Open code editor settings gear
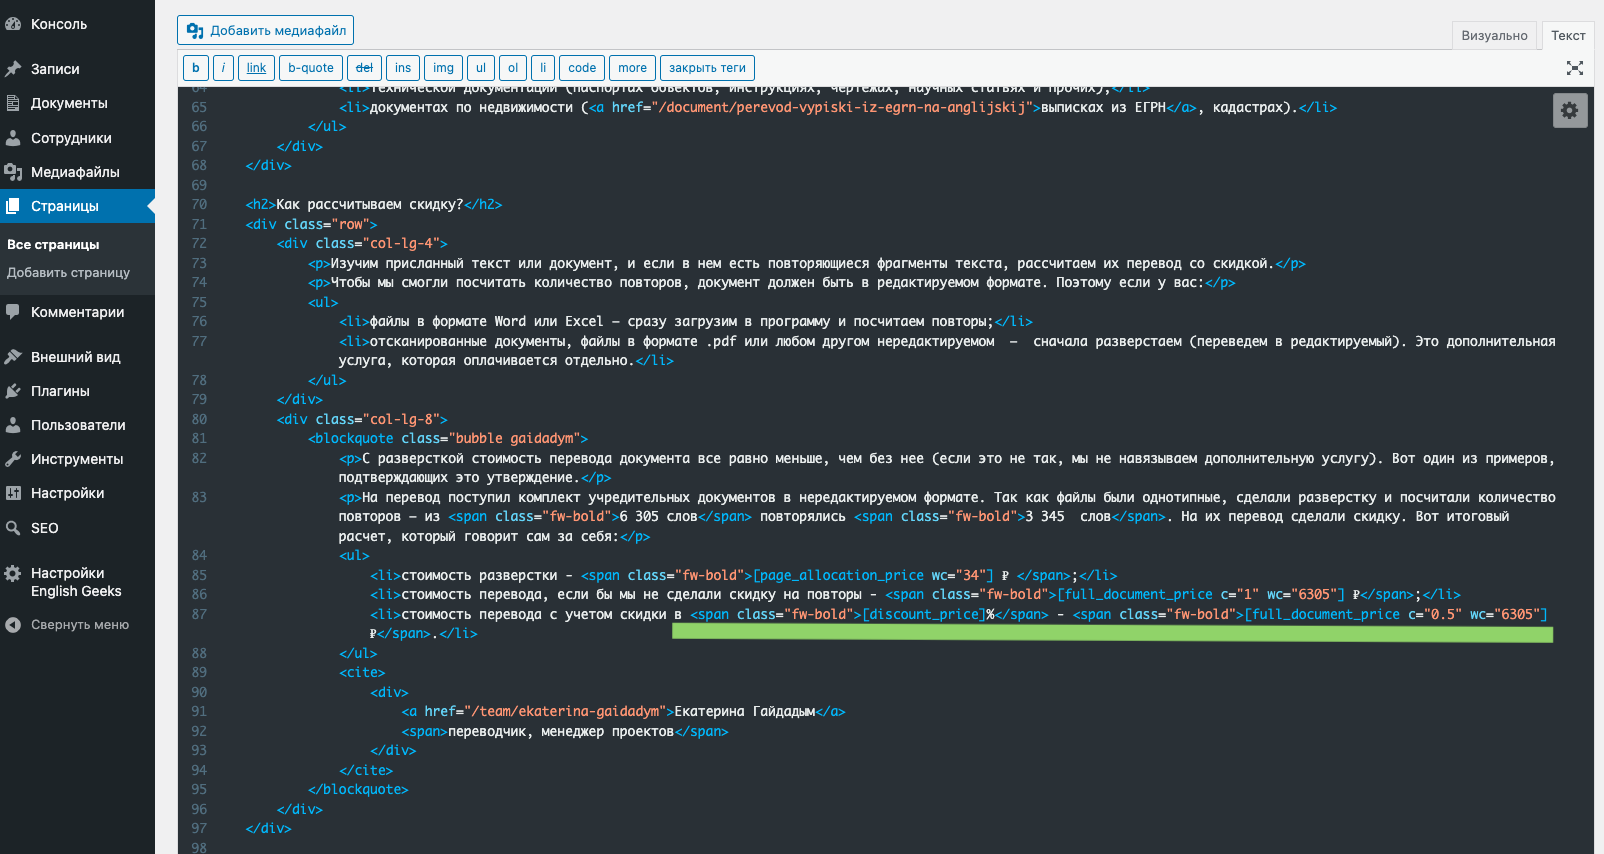Image resolution: width=1604 pixels, height=854 pixels. pyautogui.click(x=1570, y=110)
